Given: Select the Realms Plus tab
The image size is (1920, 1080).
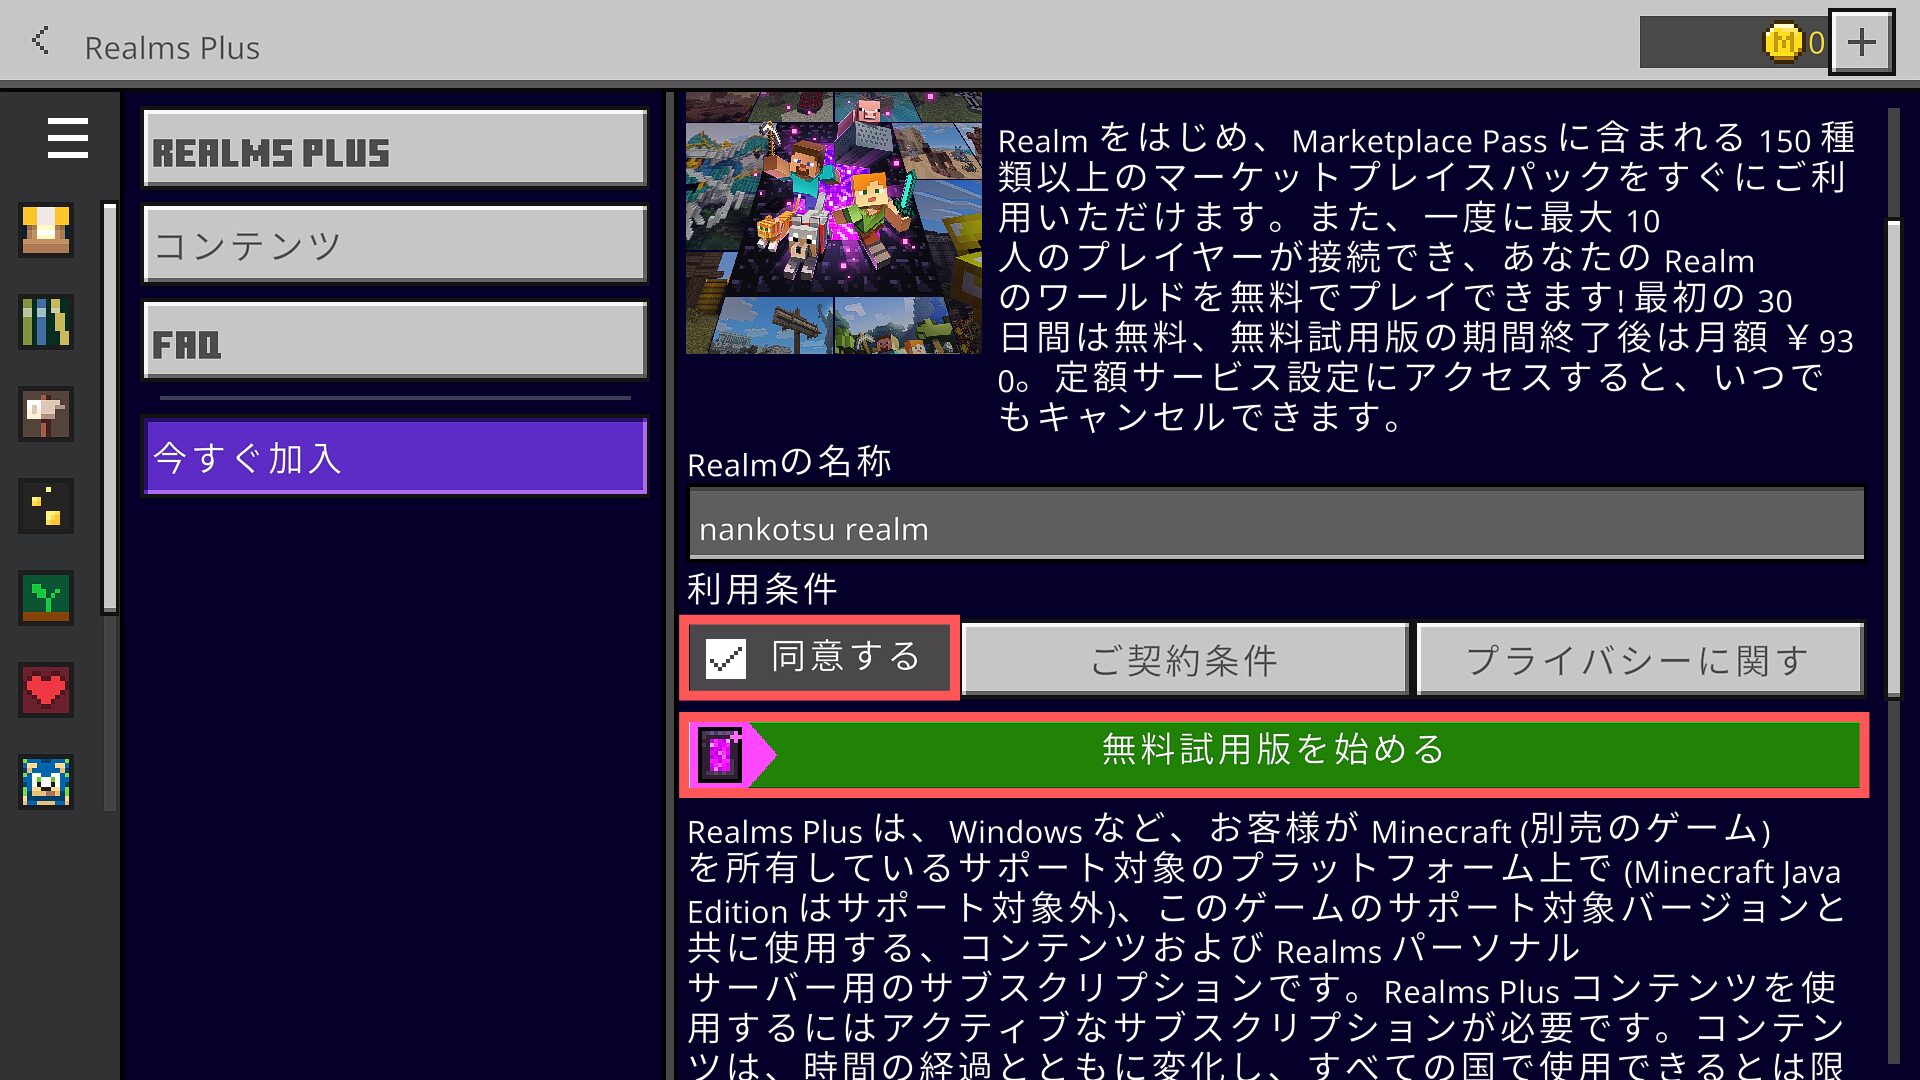Looking at the screenshot, I should click(x=395, y=149).
